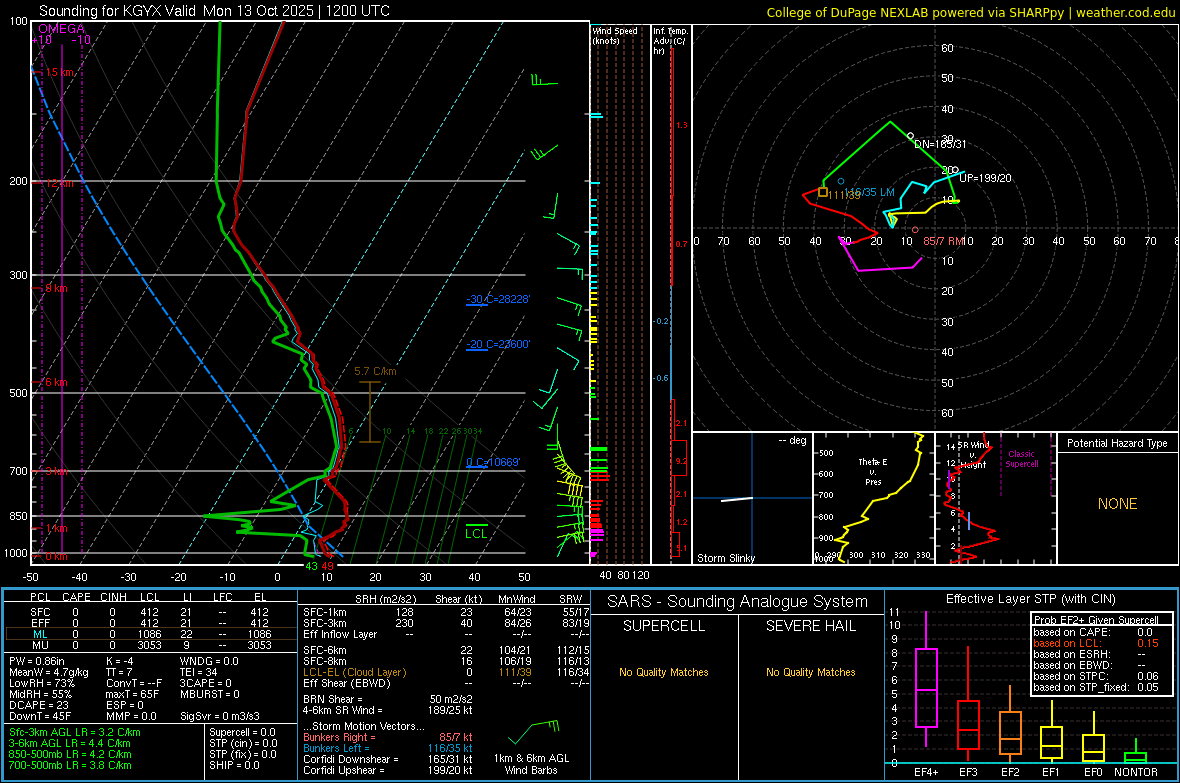The width and height of the screenshot is (1180, 783).
Task: Click the DownT = 45F value
Action: coord(40,716)
